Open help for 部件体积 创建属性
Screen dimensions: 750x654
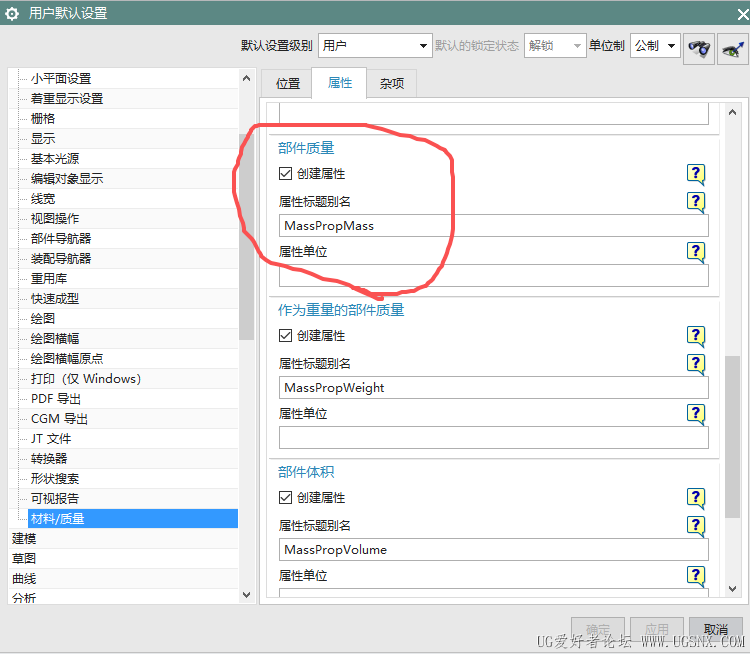tap(696, 498)
